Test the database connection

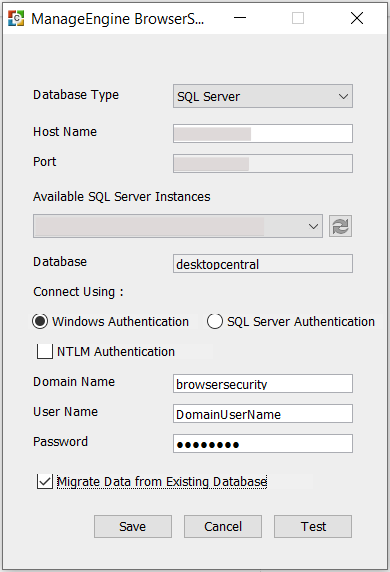313,526
